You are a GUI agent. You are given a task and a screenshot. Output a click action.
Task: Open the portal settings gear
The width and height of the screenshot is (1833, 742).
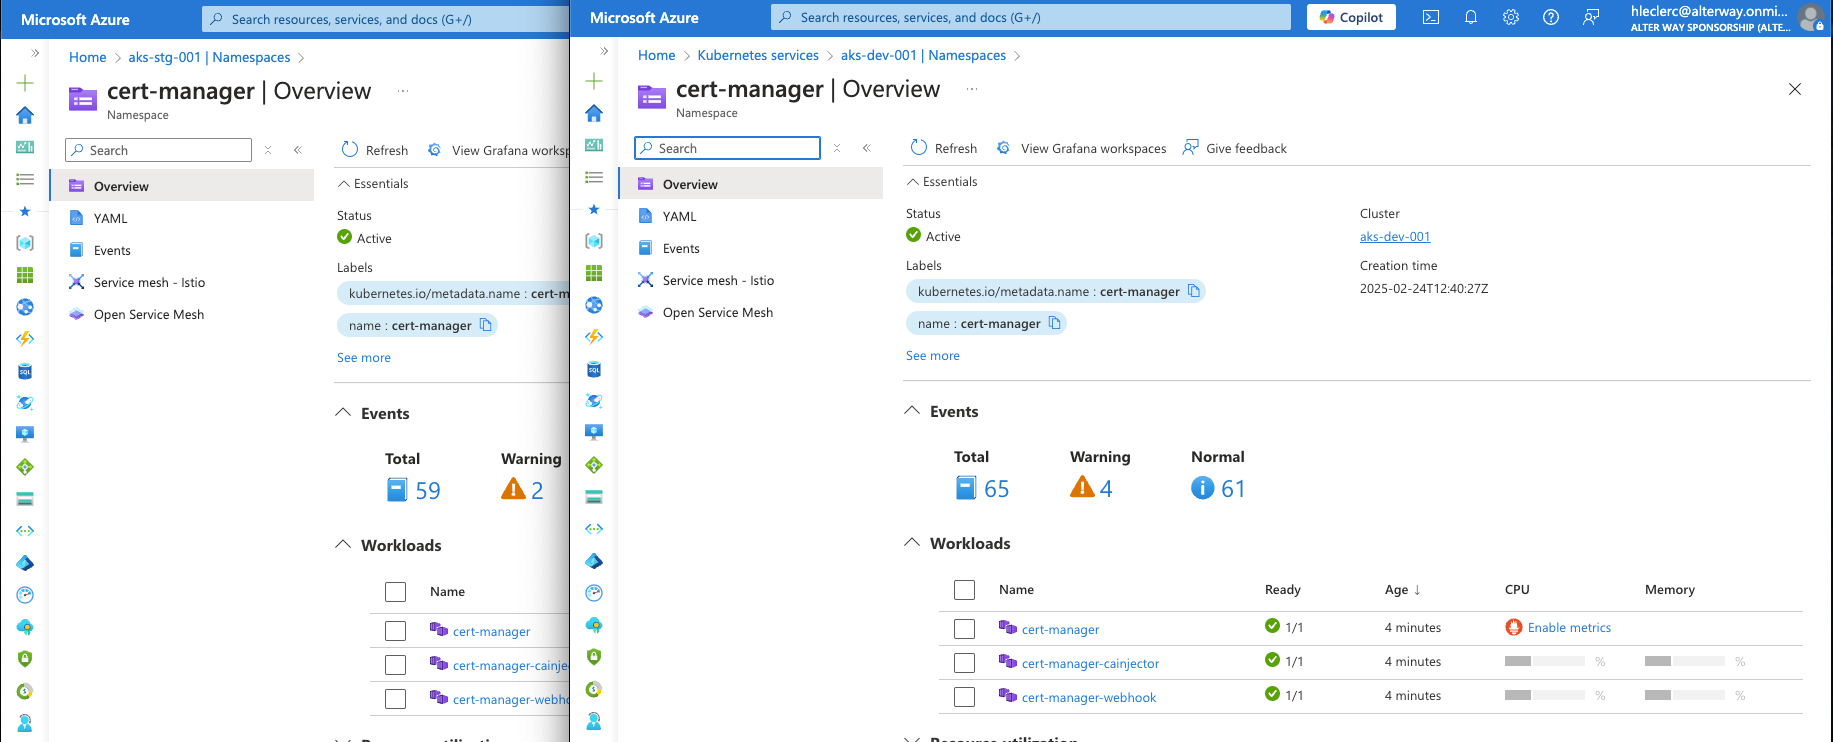(1511, 17)
